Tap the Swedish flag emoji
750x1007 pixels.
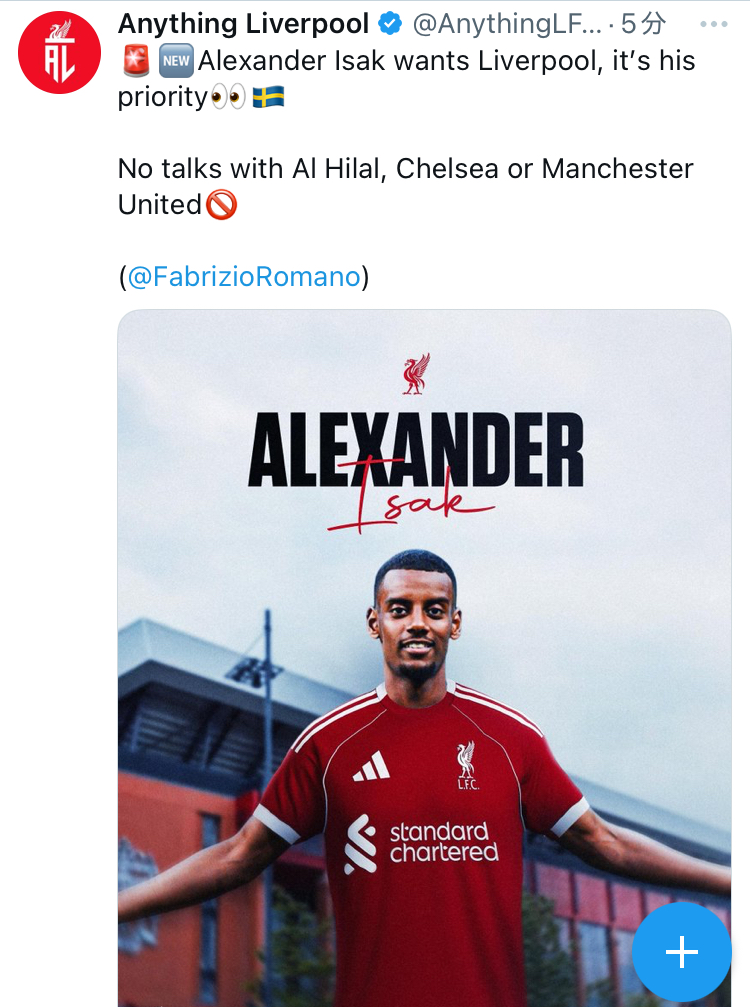268,99
